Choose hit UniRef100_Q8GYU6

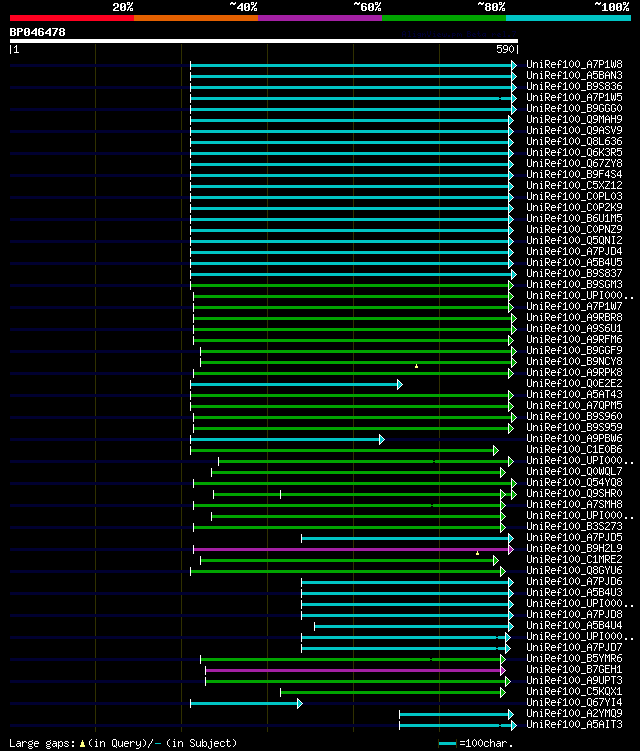pos(574,571)
